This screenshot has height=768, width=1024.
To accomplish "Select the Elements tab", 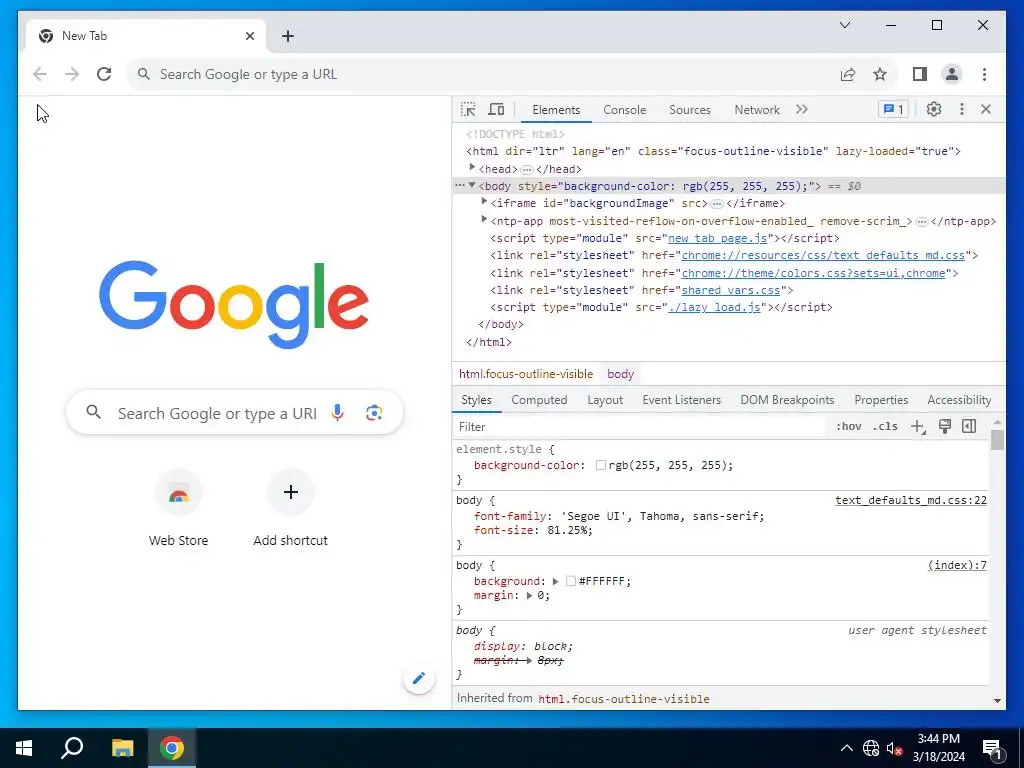I will (x=556, y=110).
